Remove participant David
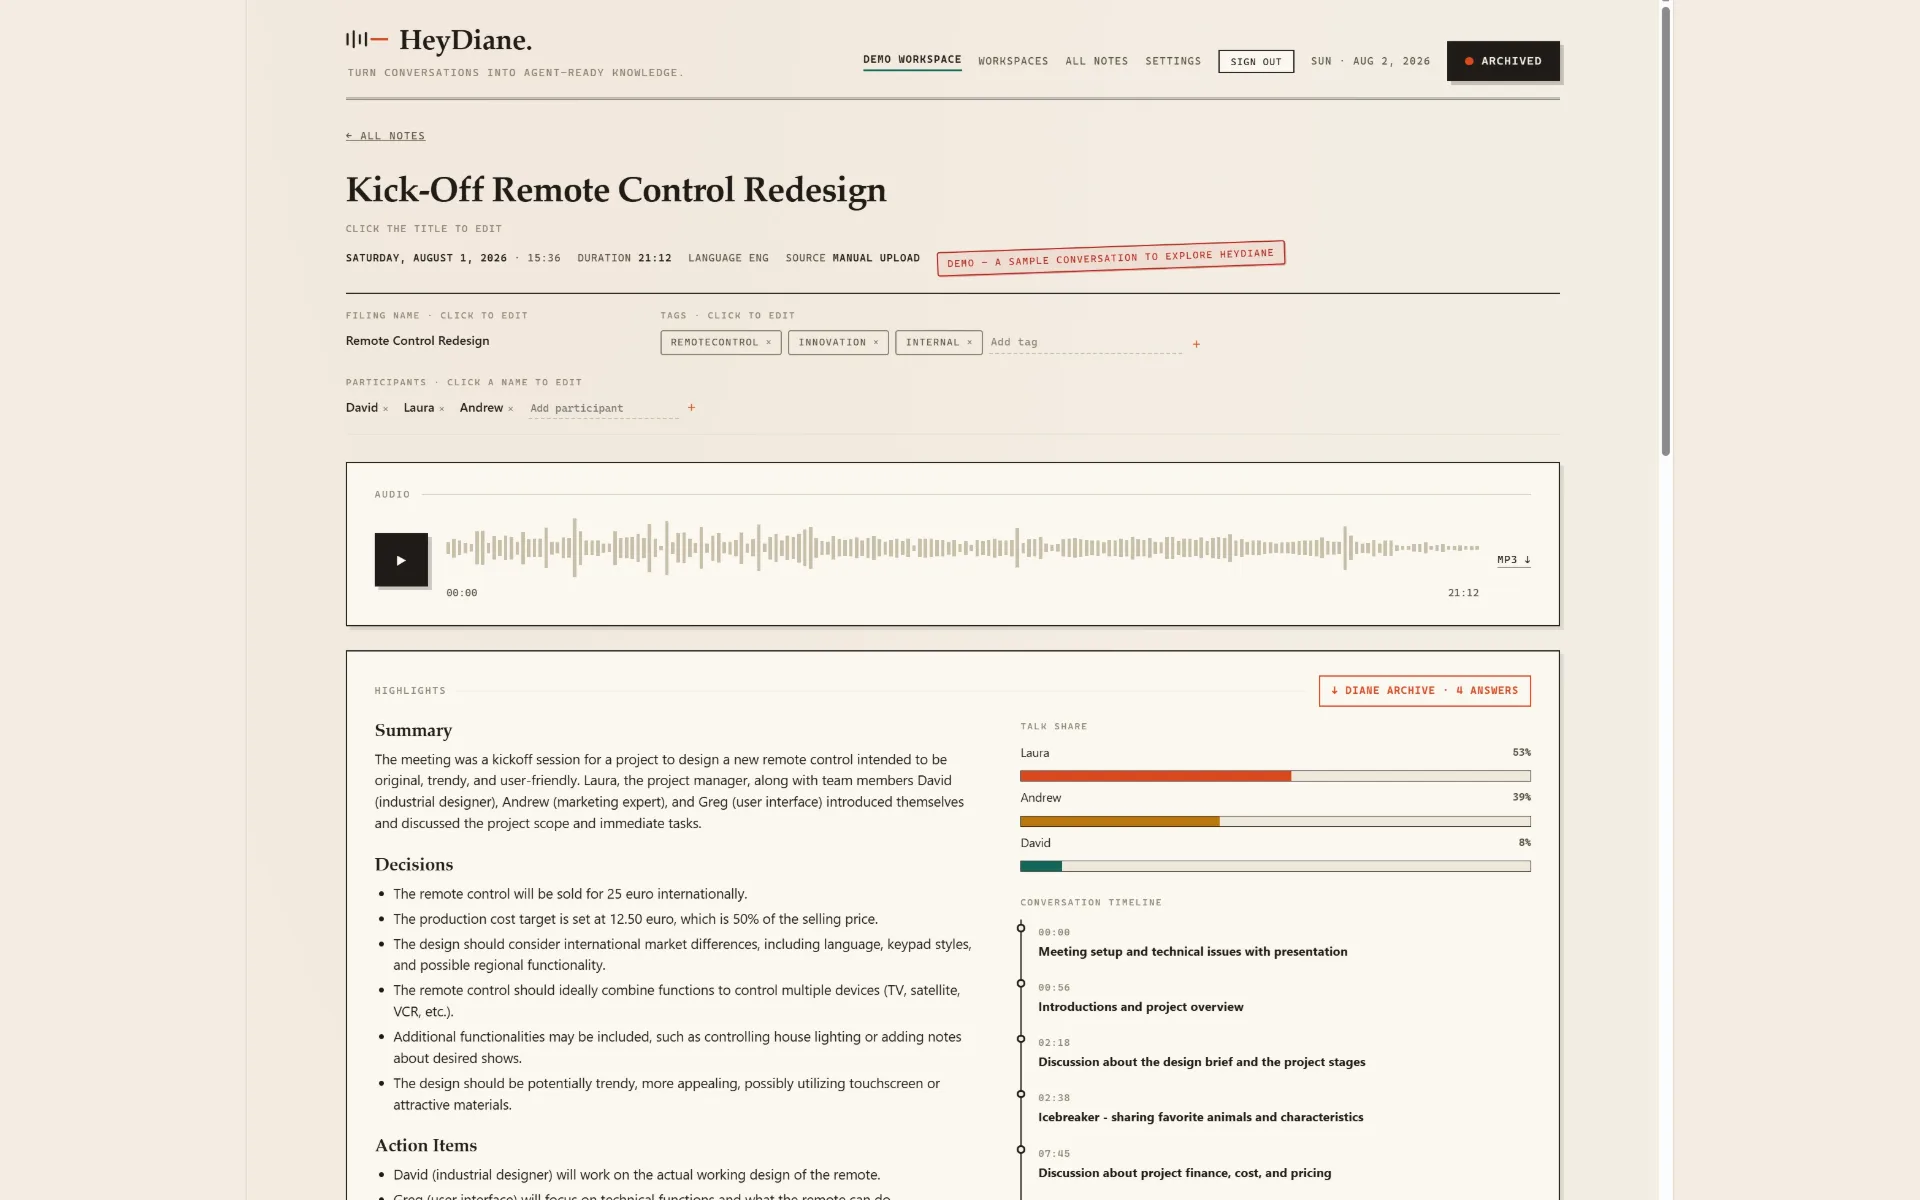 385,409
